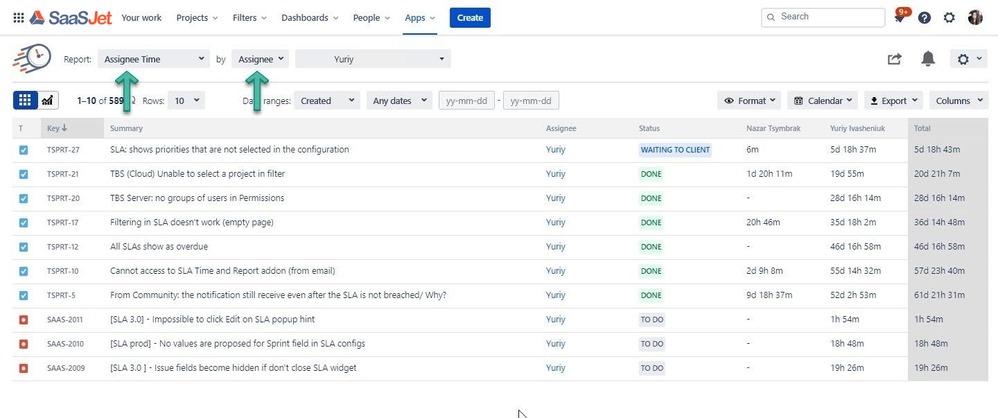Open issue TSPRT-5 key link
This screenshot has height=418, width=998.
pos(61,295)
